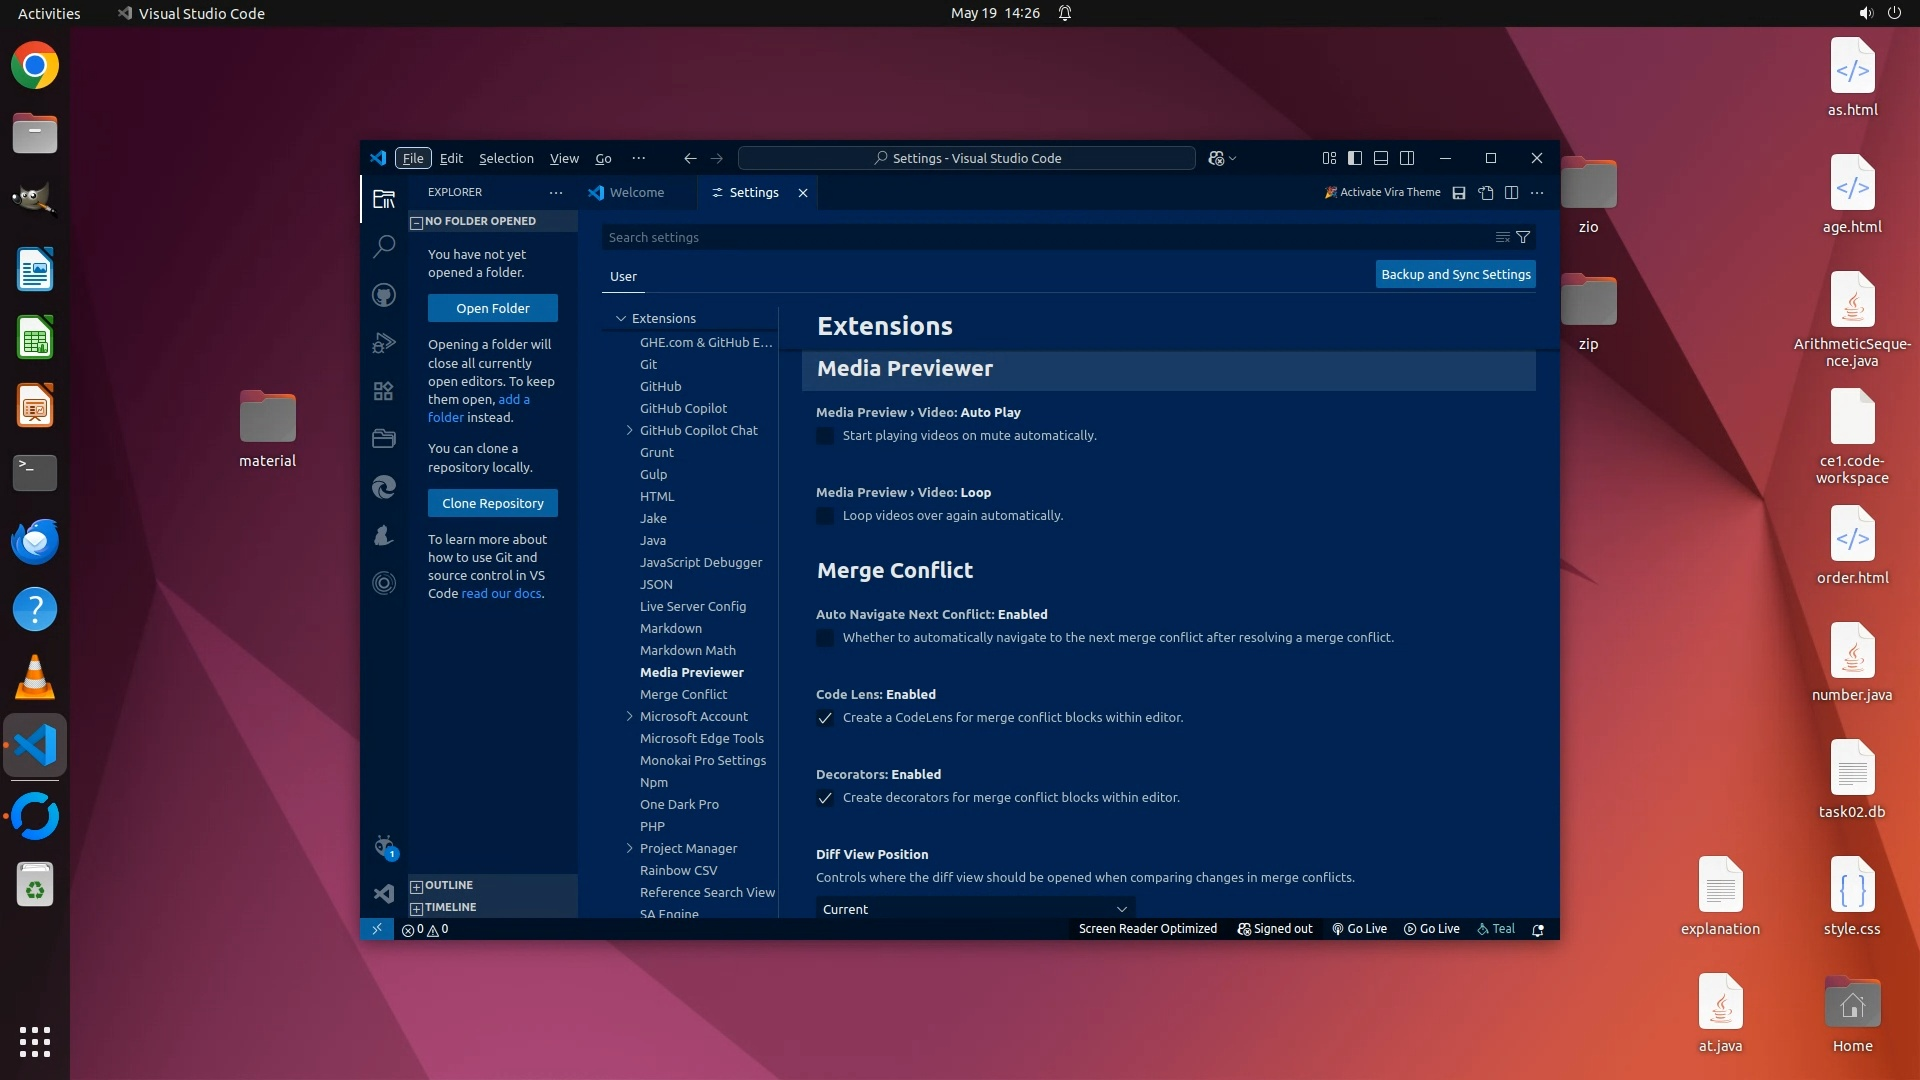Uncheck Code Lens Enabled checkbox
The width and height of the screenshot is (1920, 1080).
(x=825, y=718)
